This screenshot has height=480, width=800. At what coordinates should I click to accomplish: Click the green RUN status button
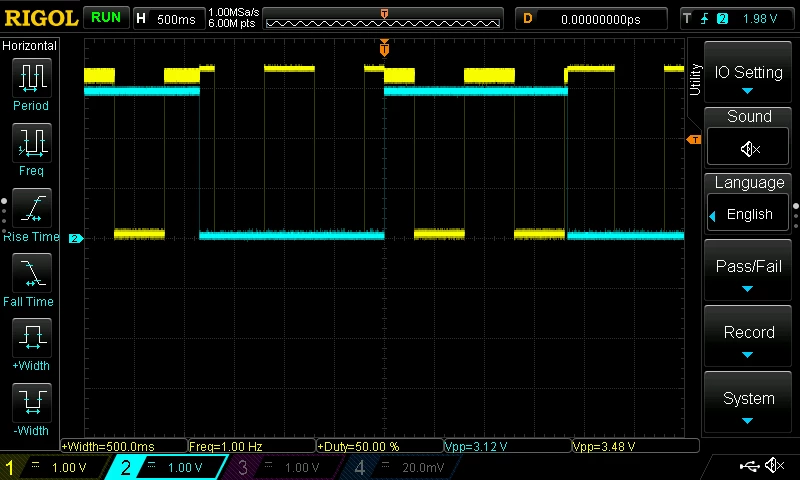pos(106,17)
